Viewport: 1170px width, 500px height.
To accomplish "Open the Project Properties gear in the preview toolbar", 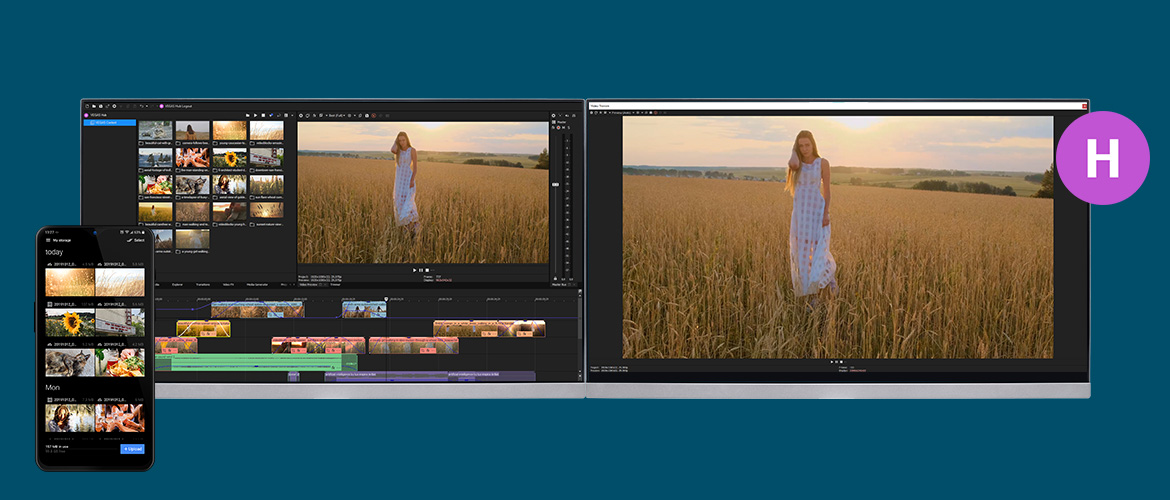I will tap(301, 115).
